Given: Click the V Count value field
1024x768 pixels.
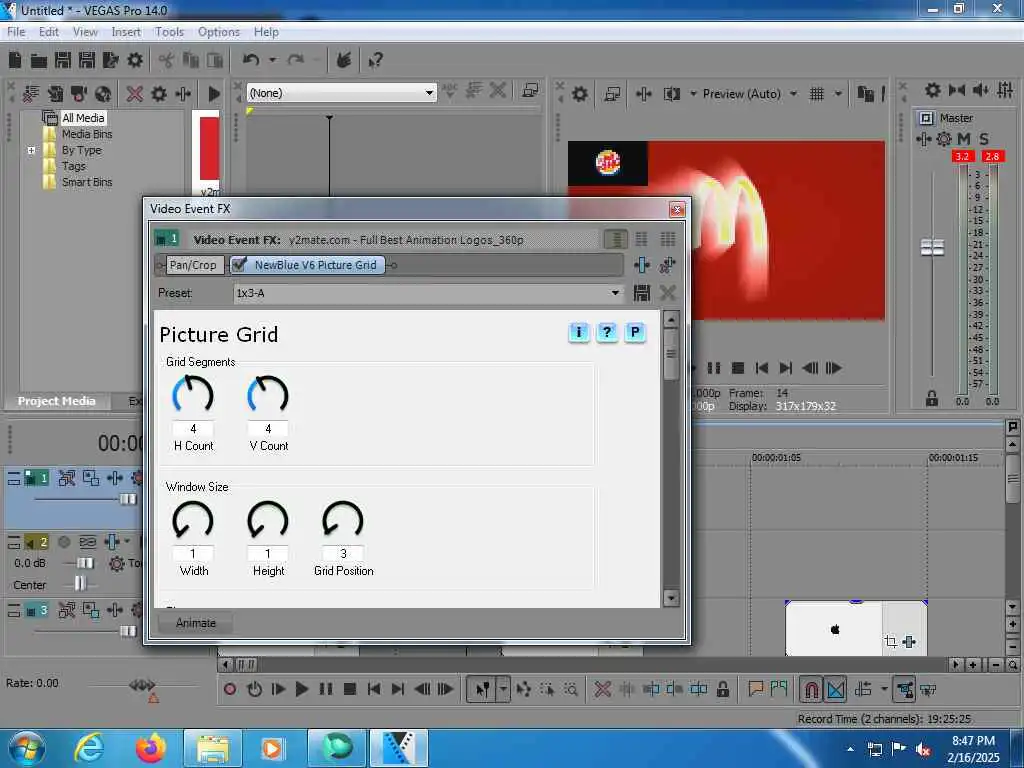Looking at the screenshot, I should (268, 429).
